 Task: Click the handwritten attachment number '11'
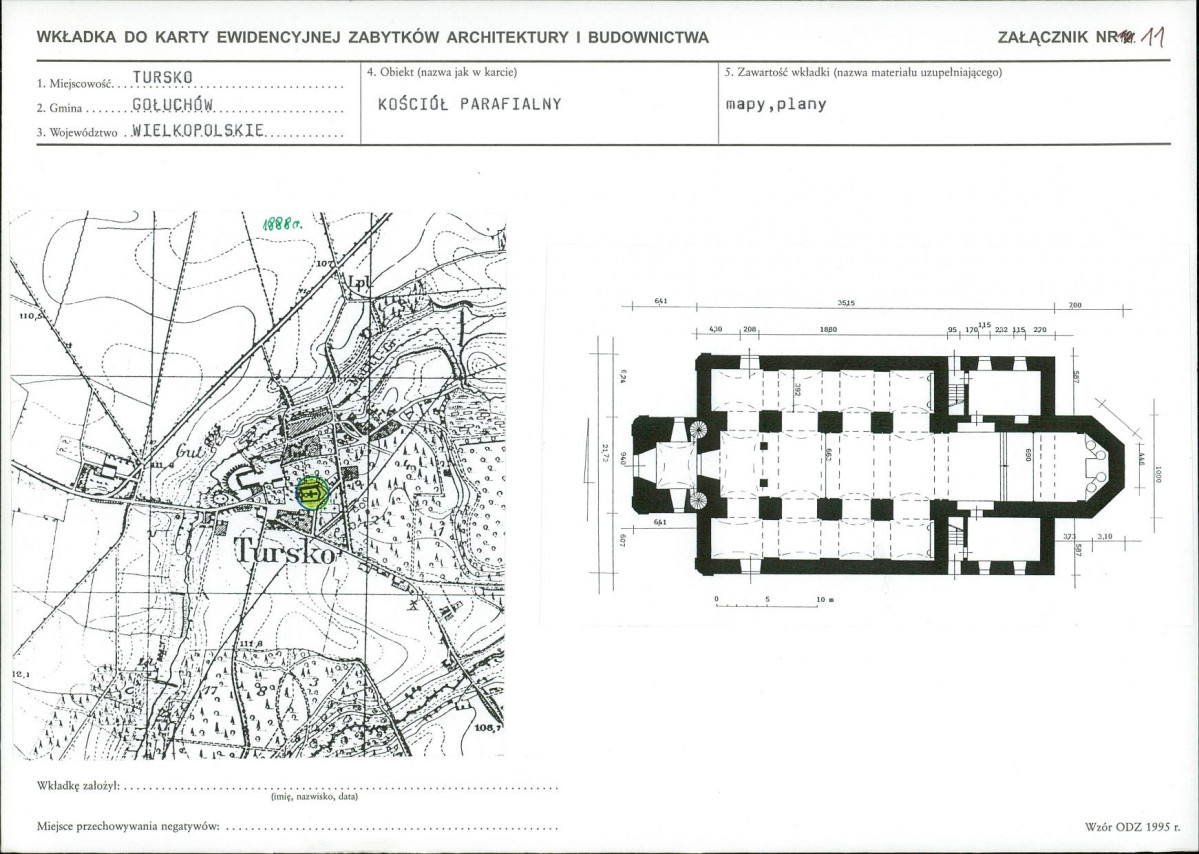[1152, 37]
